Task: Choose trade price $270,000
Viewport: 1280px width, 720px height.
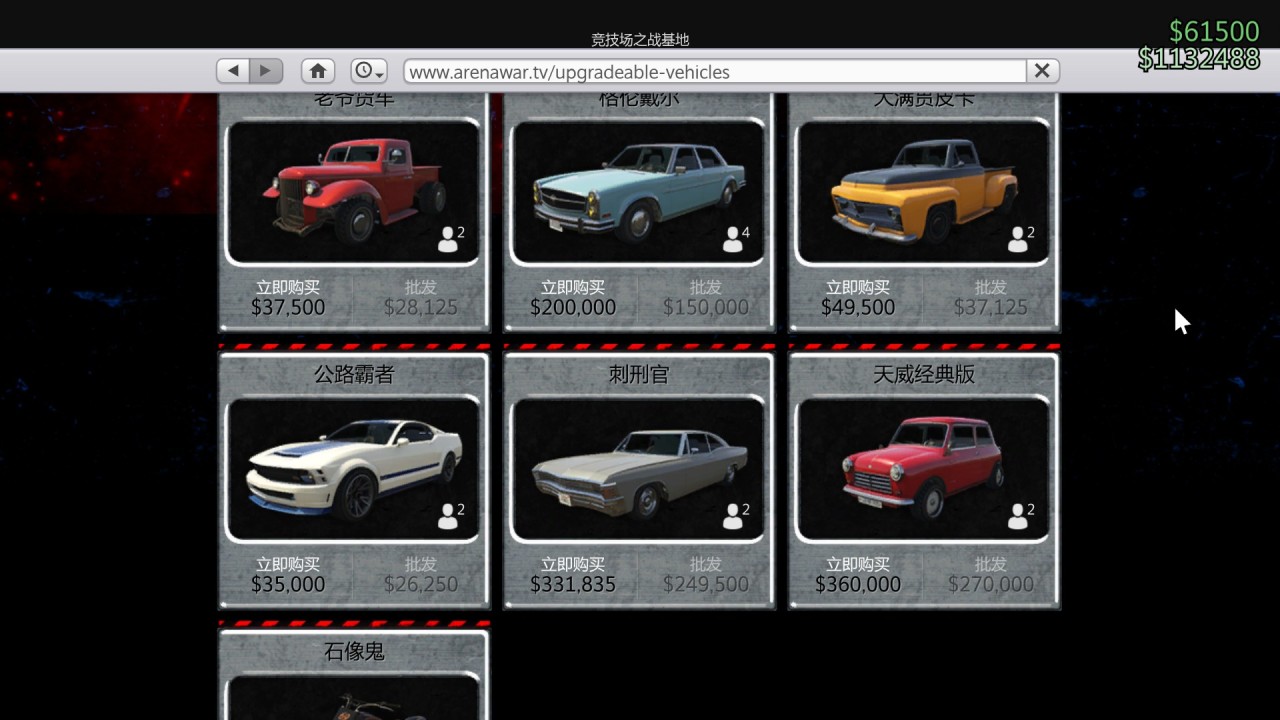Action: tap(991, 575)
